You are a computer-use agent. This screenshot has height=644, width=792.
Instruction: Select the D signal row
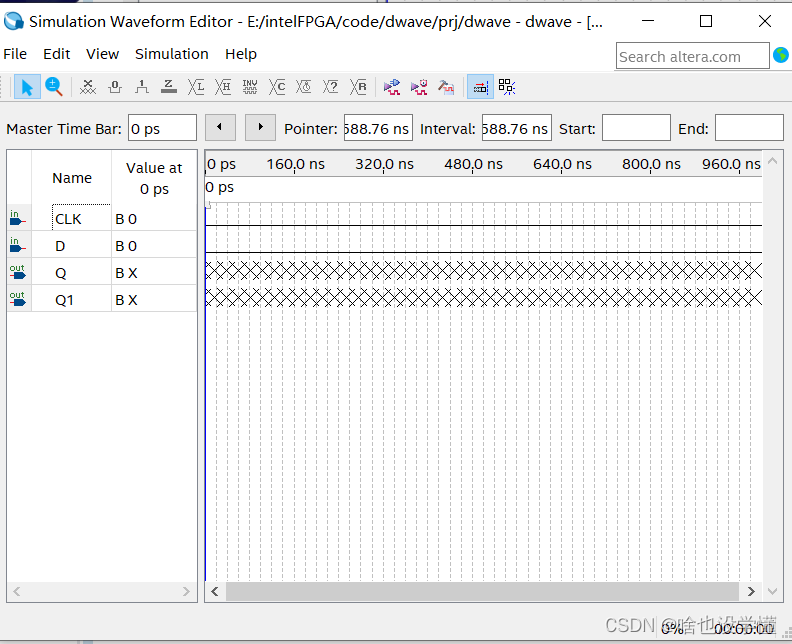pyautogui.click(x=60, y=246)
